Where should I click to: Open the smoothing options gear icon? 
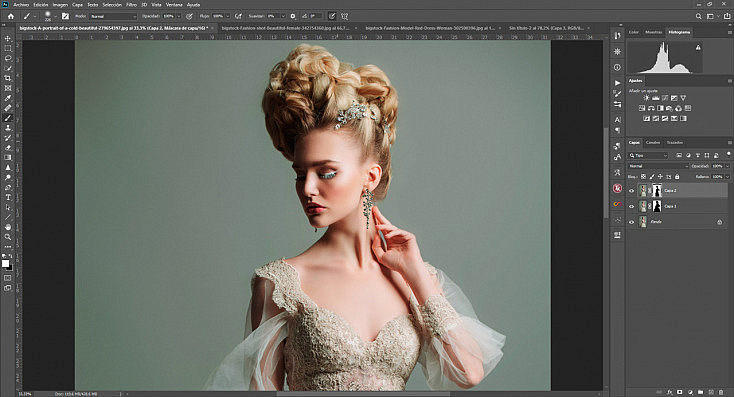293,16
